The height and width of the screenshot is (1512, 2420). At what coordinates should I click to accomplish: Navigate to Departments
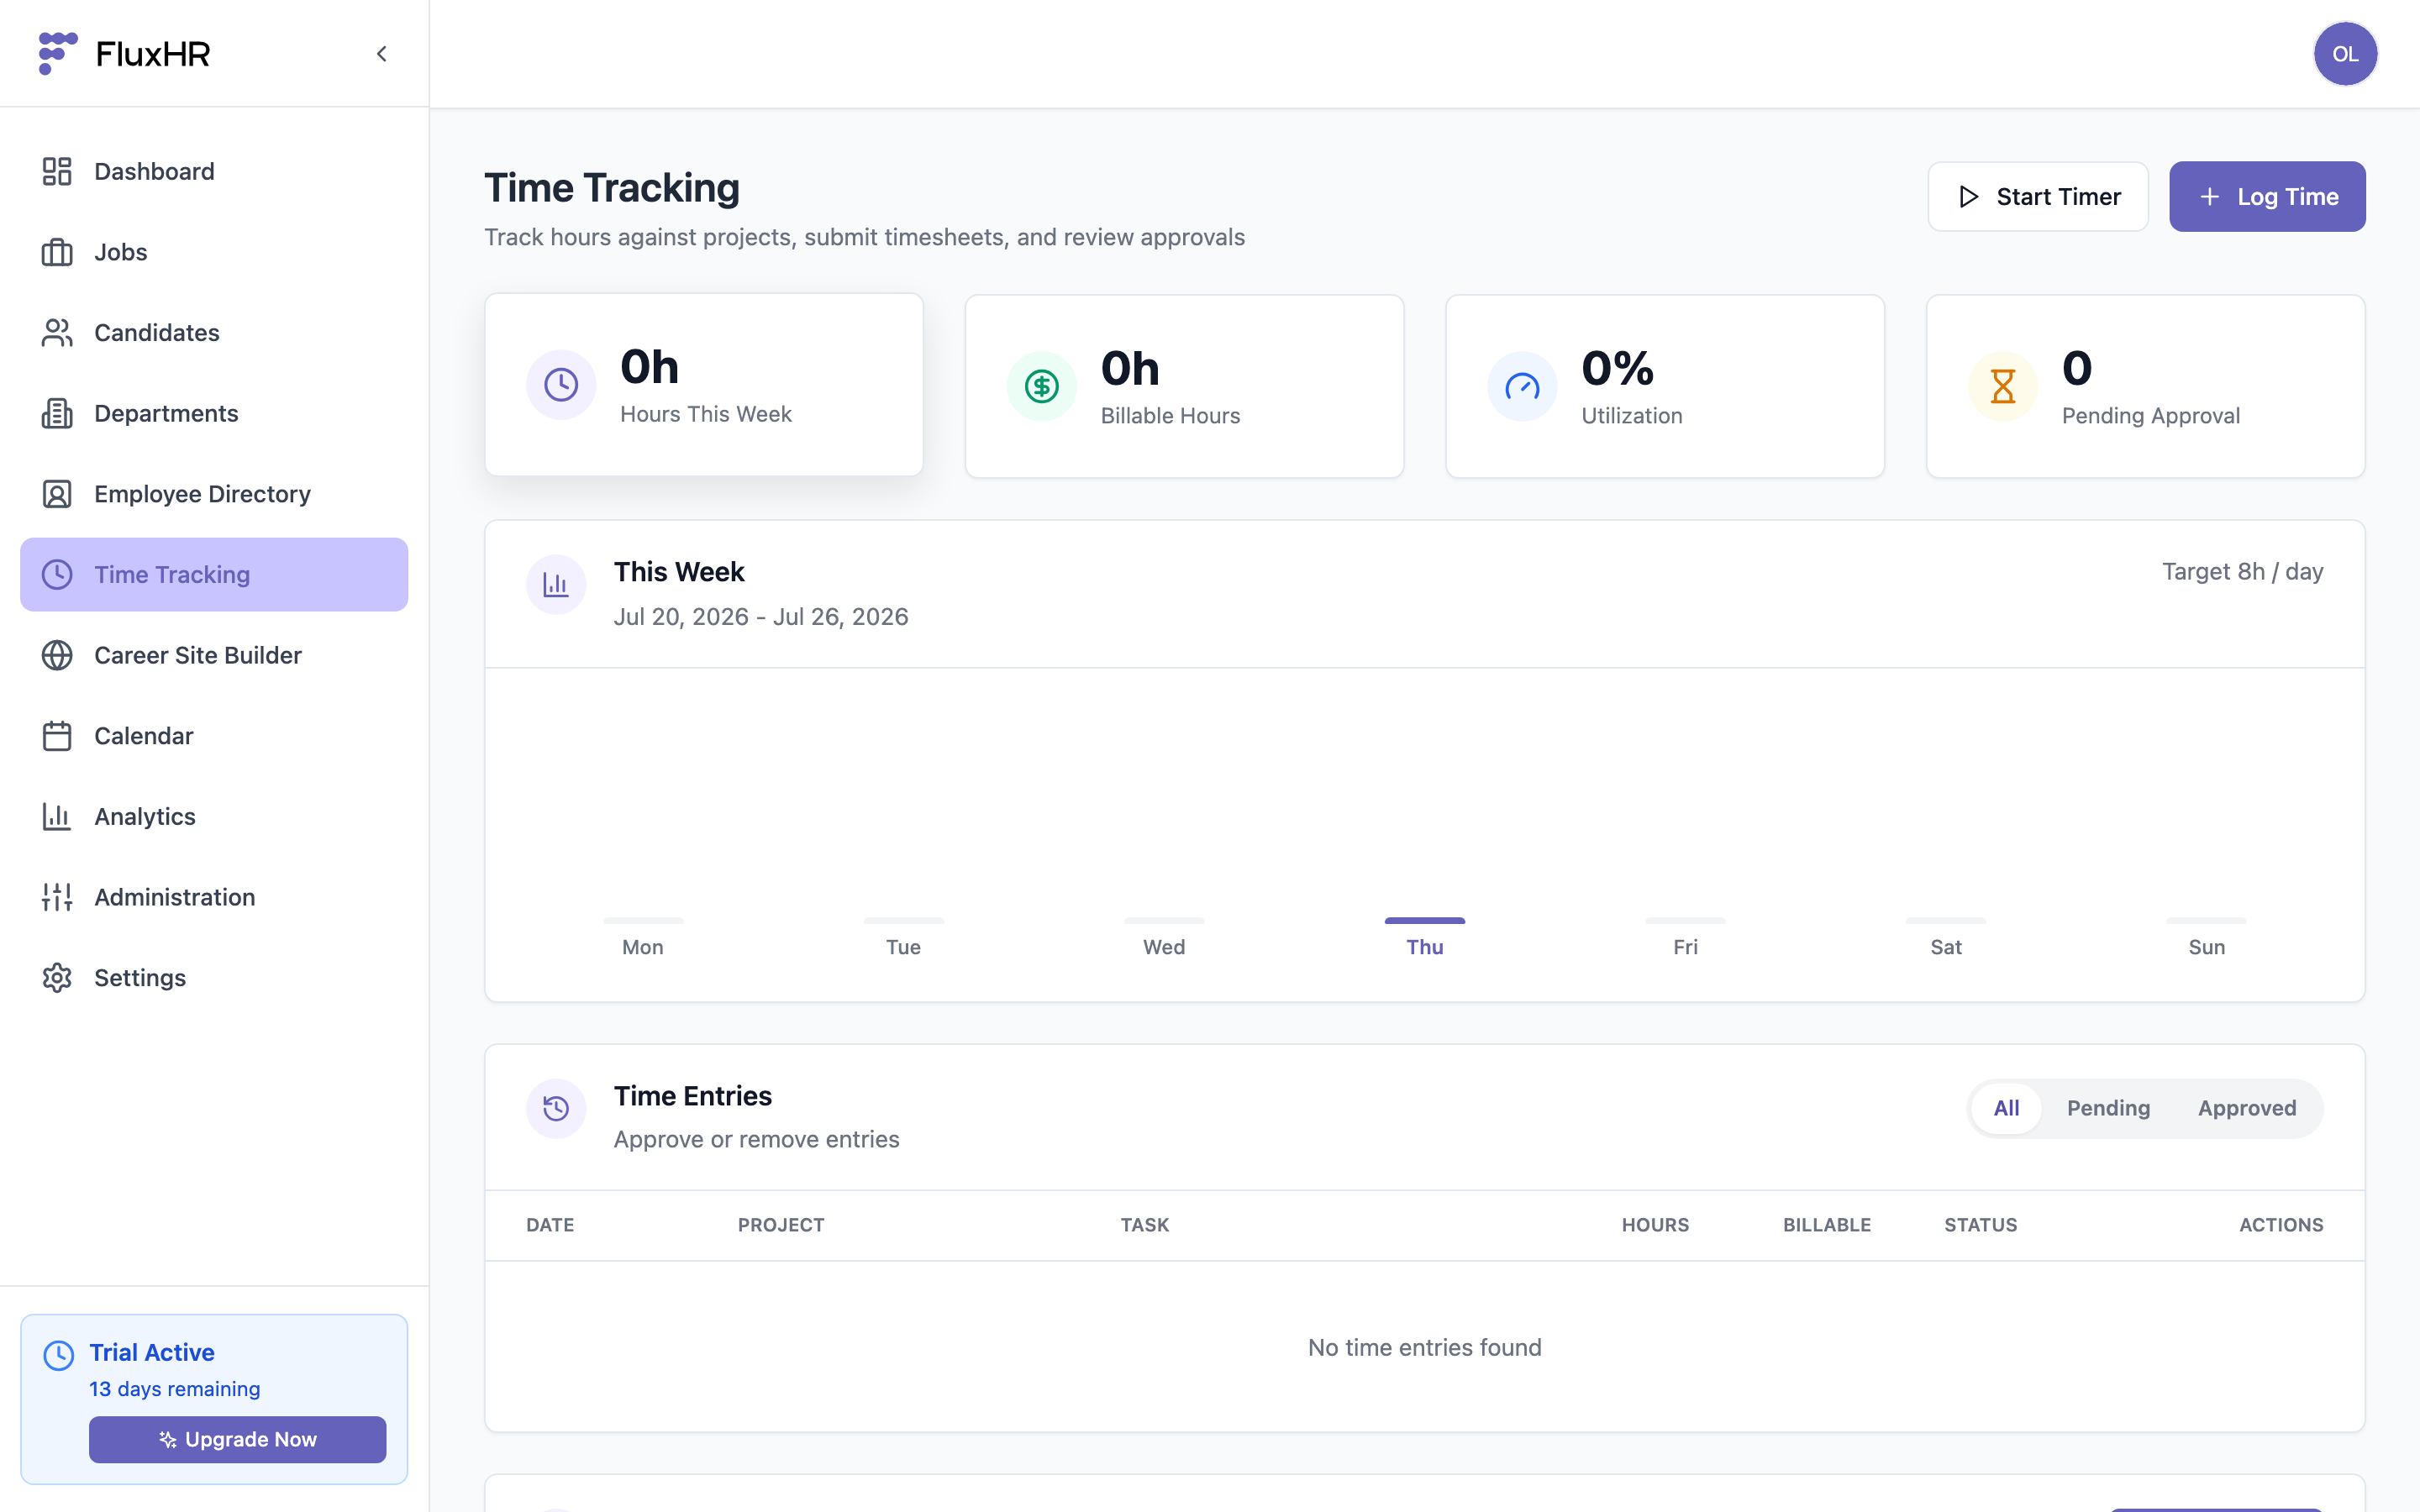point(214,413)
